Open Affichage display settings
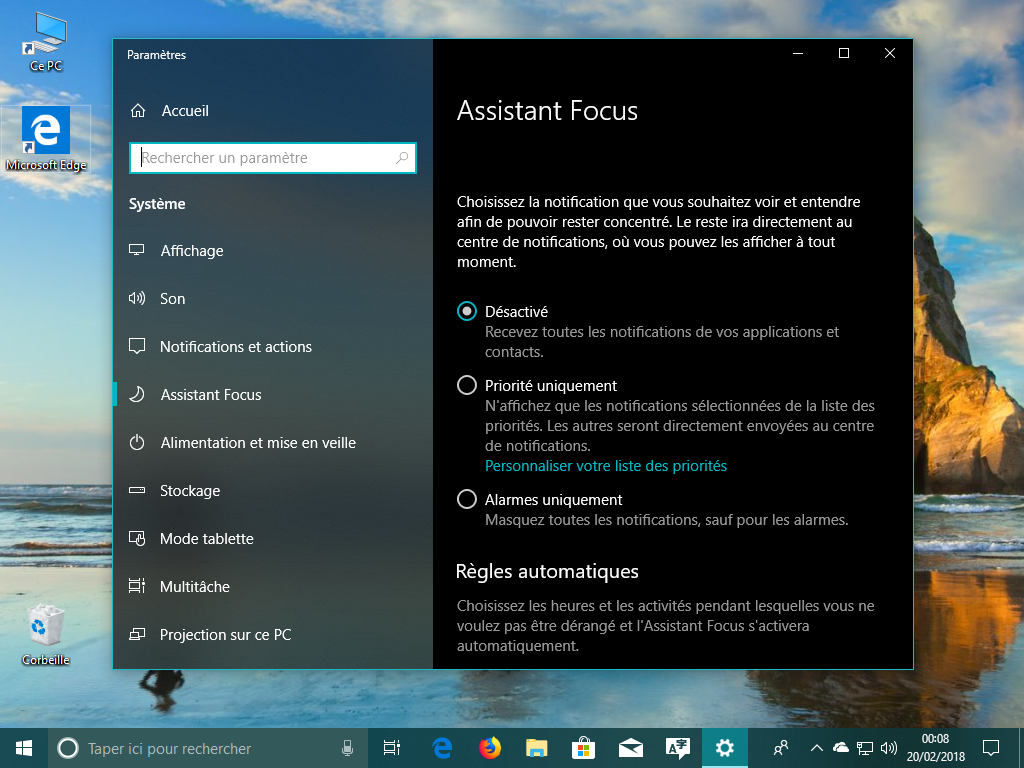The height and width of the screenshot is (768, 1024). tap(192, 251)
